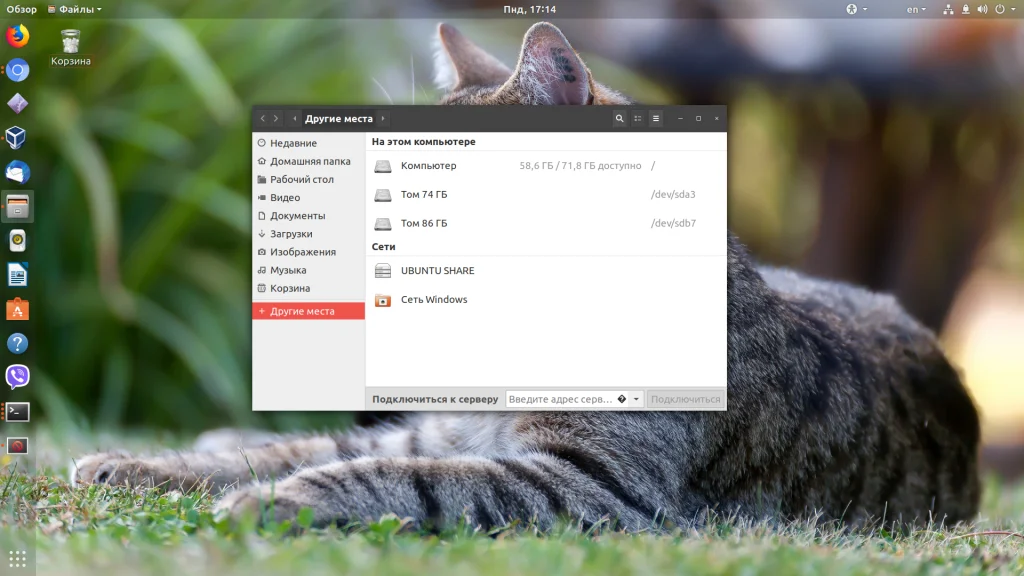Click the Подключиться button
This screenshot has height=576, width=1024.
pos(685,399)
